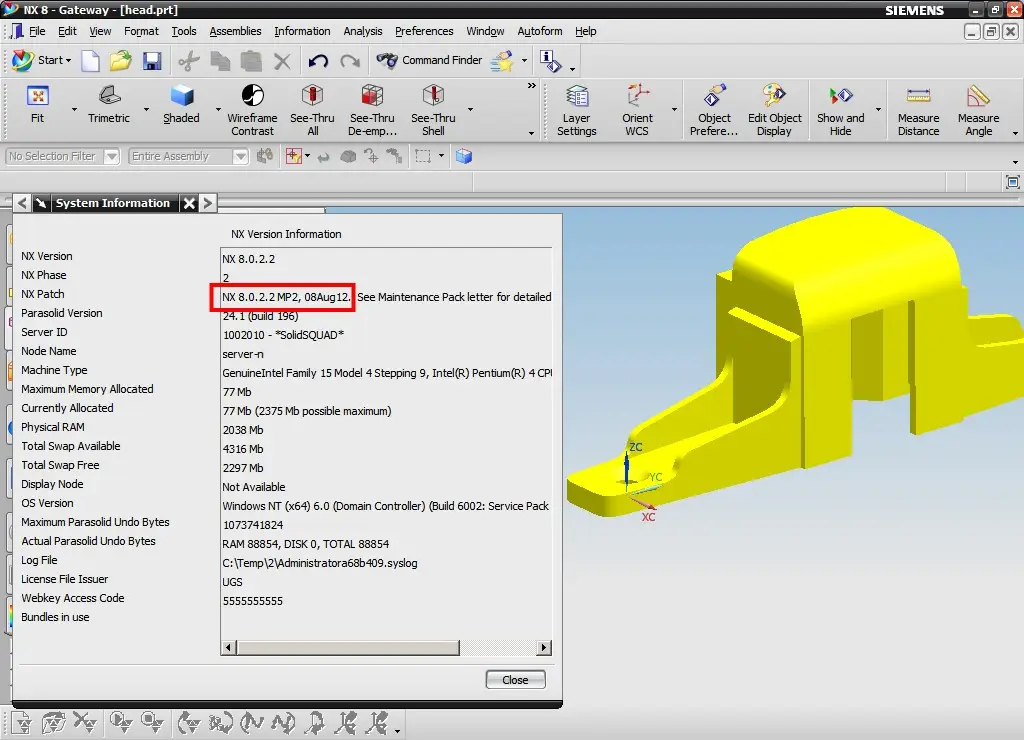
Task: Click the Close button in System Information
Action: (515, 680)
